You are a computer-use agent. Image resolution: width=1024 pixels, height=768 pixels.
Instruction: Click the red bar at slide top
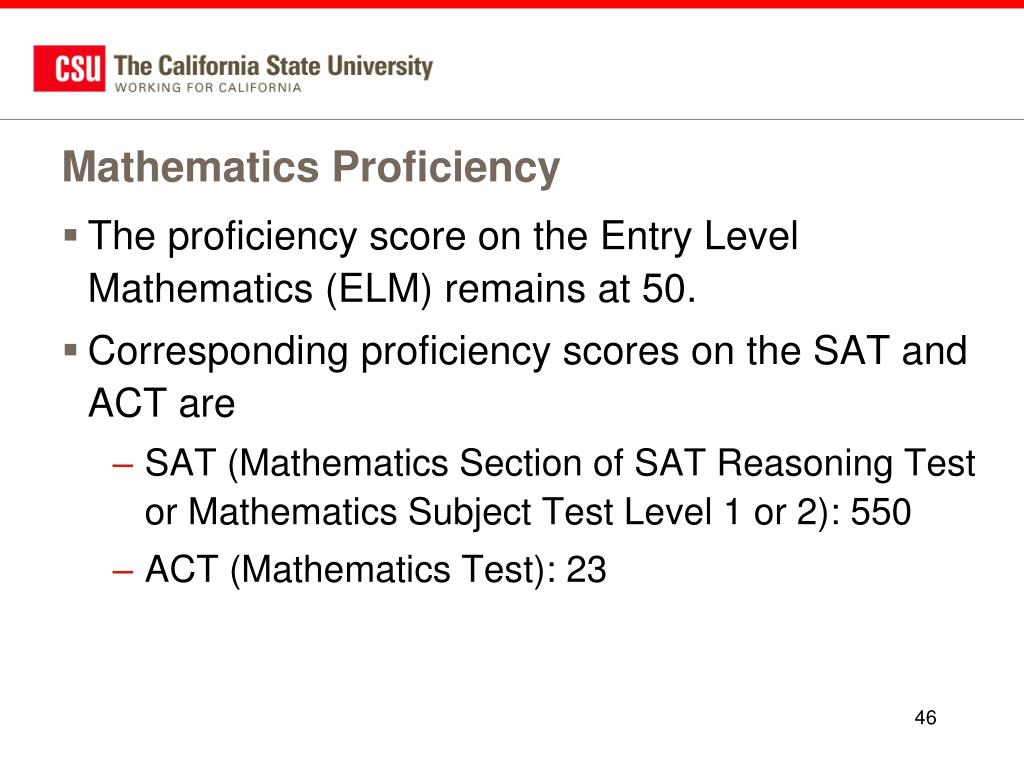coord(512,4)
